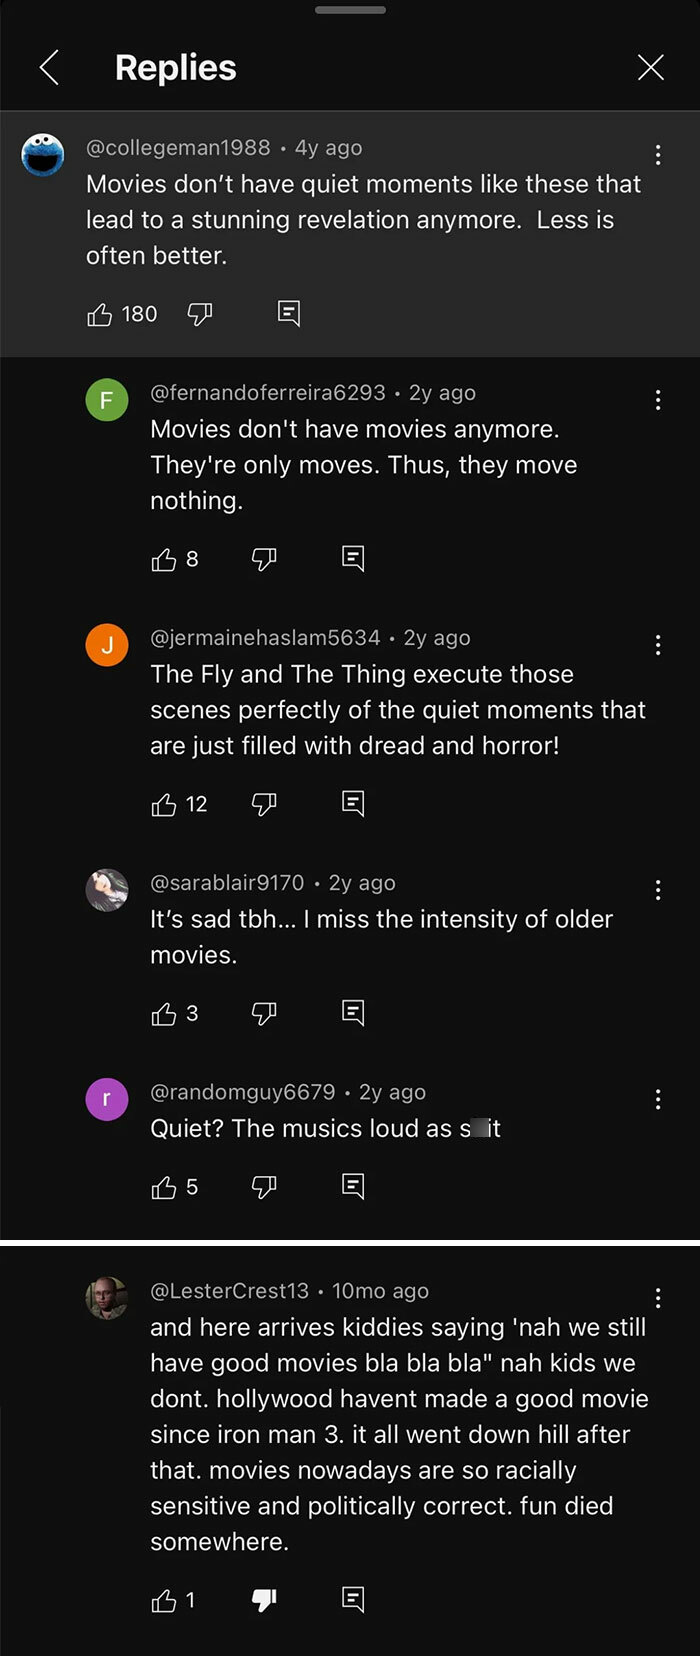700x1656 pixels.
Task: Close the Replies panel
Action: [651, 67]
